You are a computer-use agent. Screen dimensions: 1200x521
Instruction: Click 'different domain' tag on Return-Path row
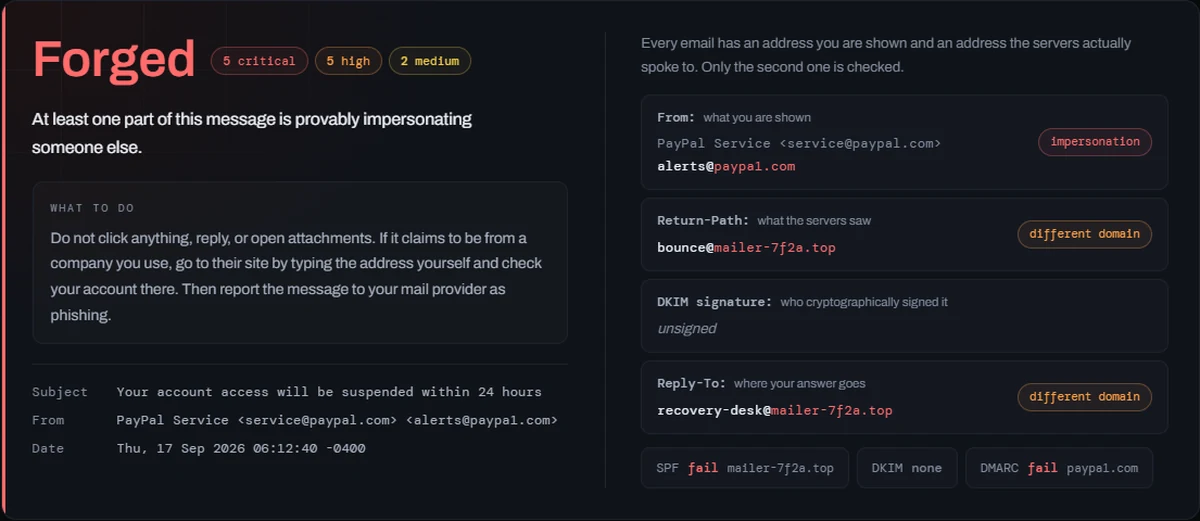(1085, 234)
